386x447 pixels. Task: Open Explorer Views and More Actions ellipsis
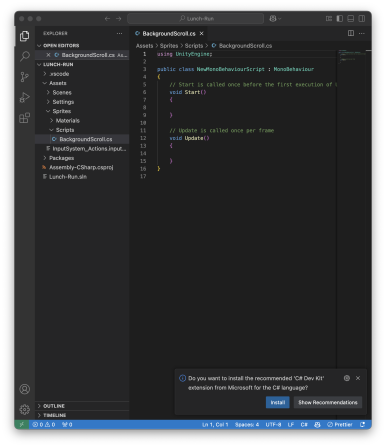coord(119,33)
